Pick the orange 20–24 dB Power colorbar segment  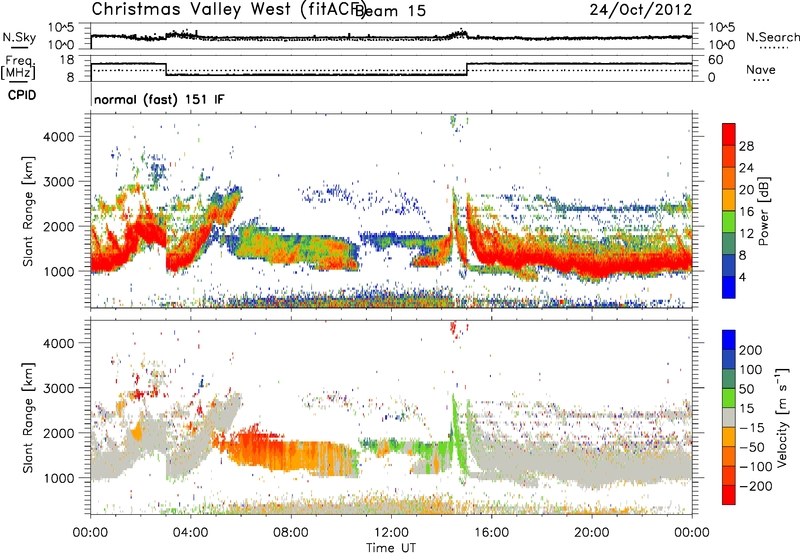[729, 179]
